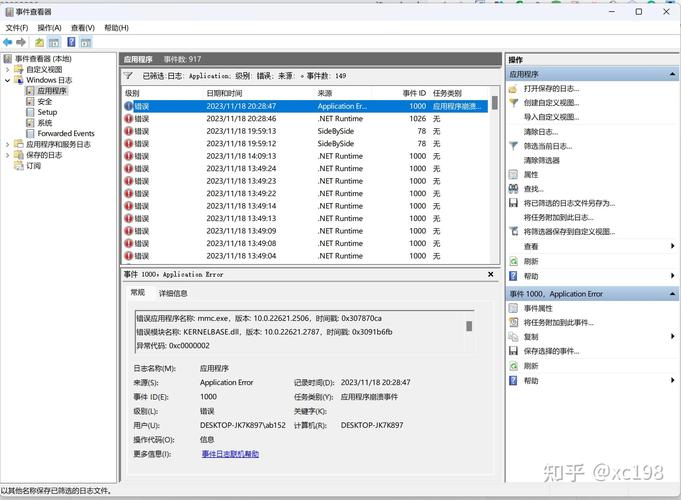This screenshot has width=681, height=500.
Task: Click 将任务附加到此事件 action
Action: point(559,323)
